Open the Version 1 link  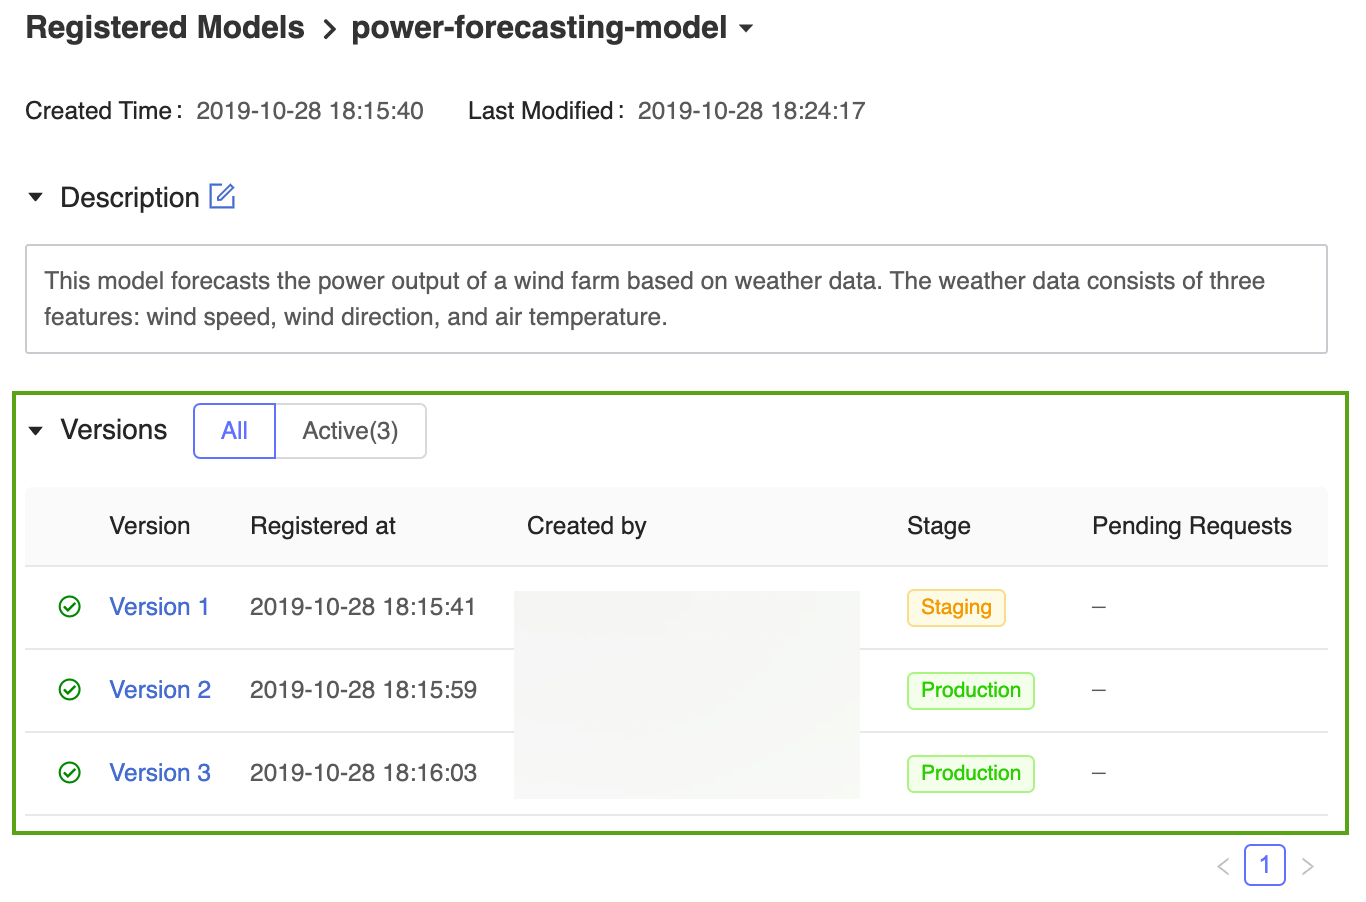point(159,607)
